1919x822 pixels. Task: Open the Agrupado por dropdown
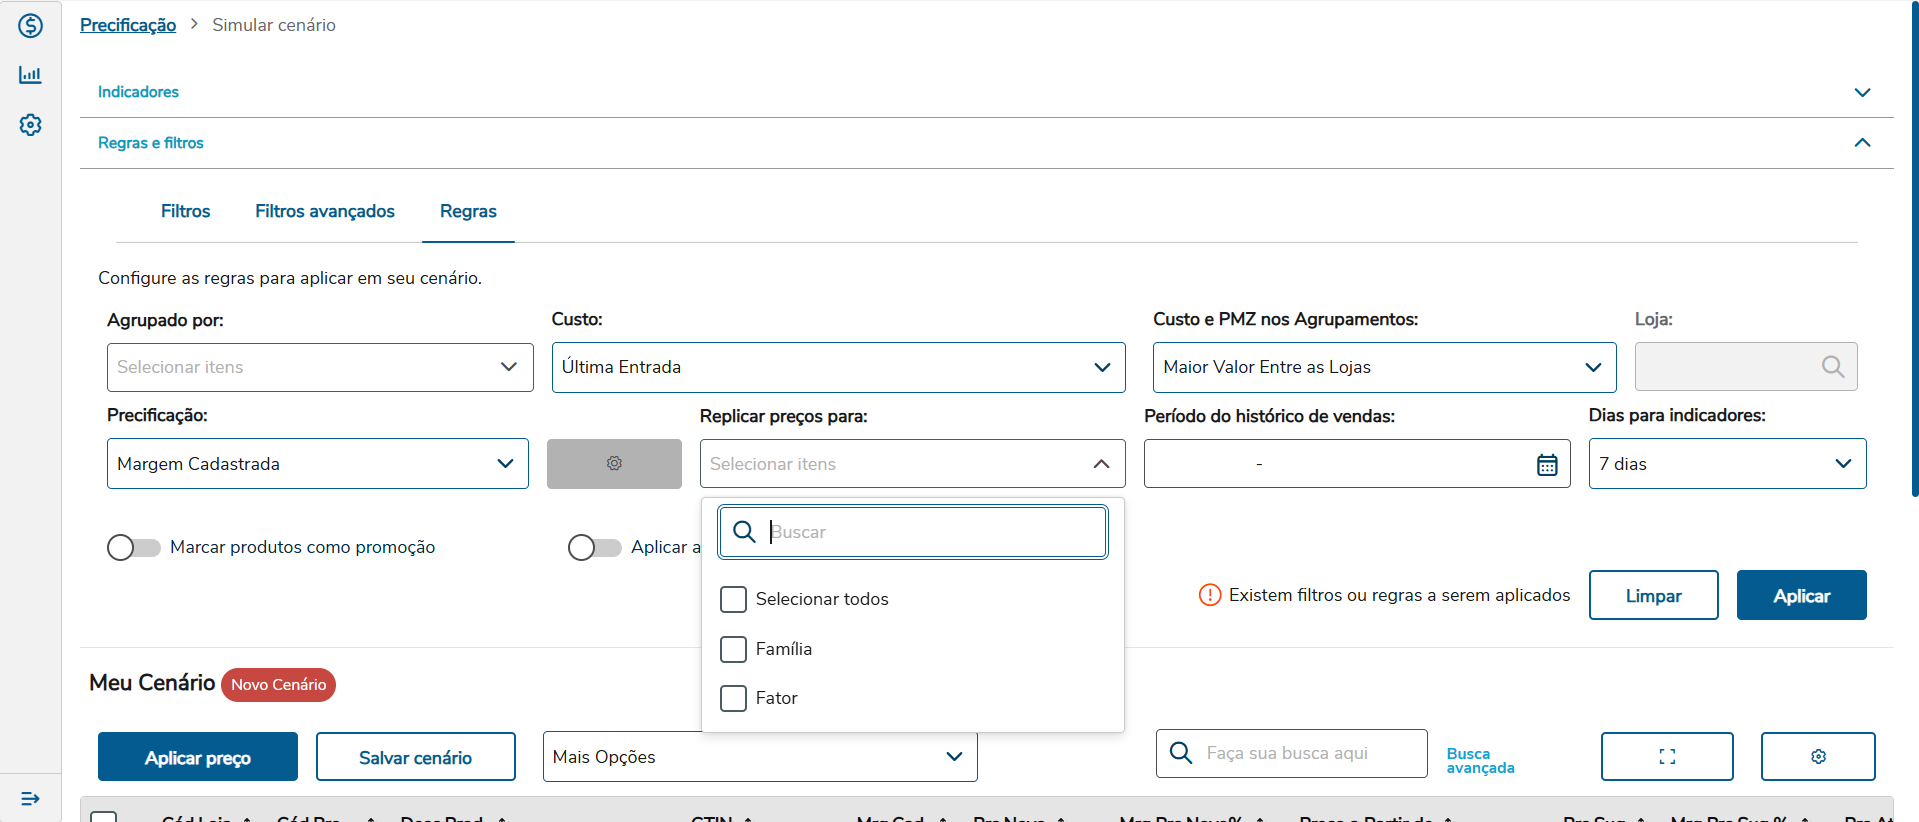(x=320, y=367)
